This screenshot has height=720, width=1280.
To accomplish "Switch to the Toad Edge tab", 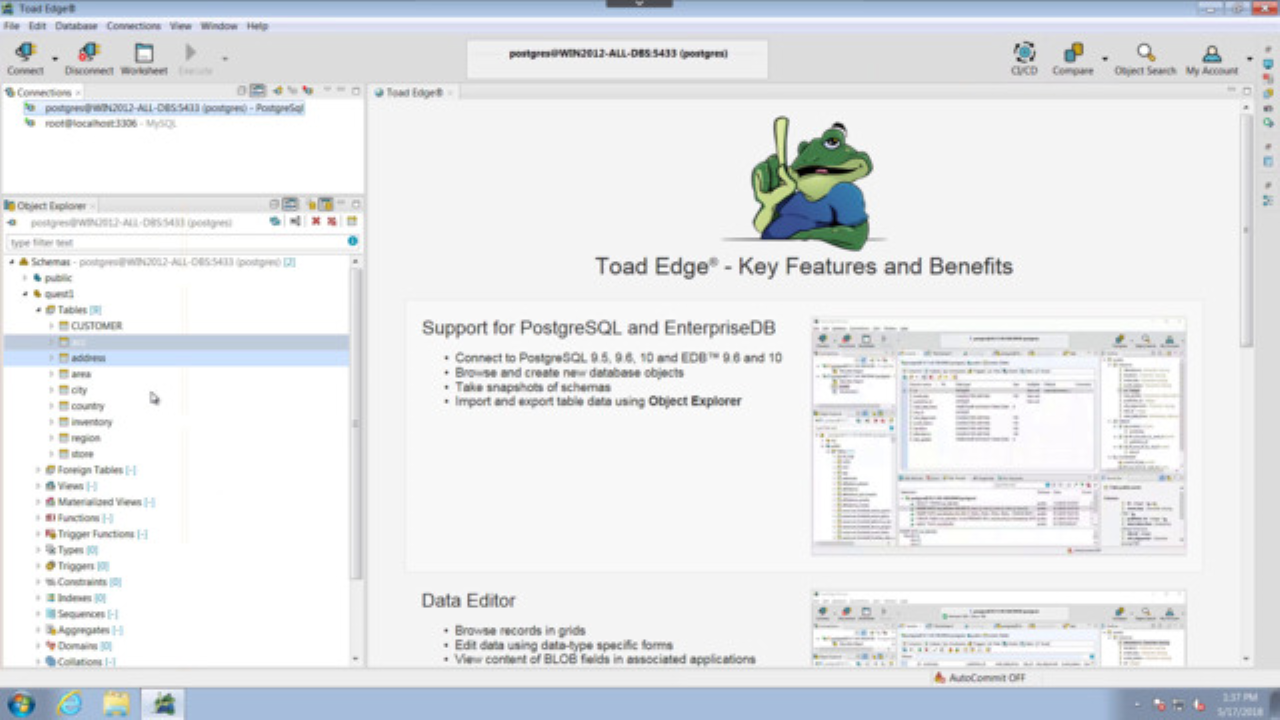I will pos(413,91).
